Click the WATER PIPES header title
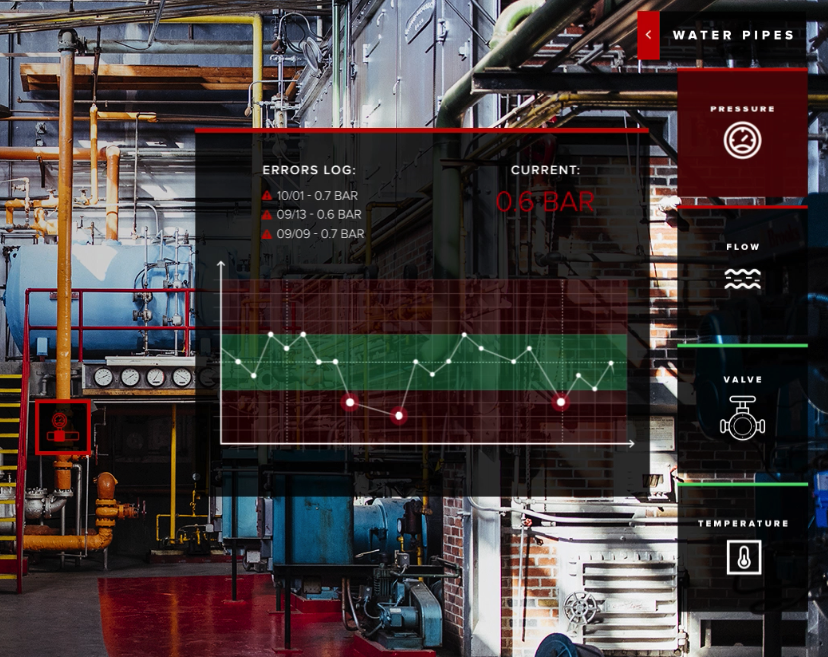828x657 pixels. (x=733, y=35)
